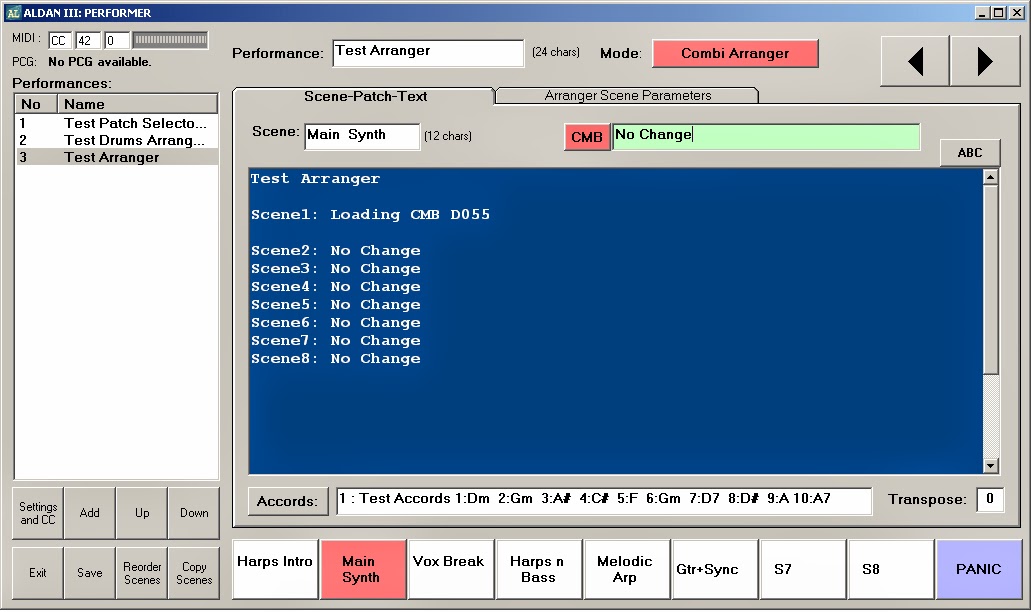
Task: Click the Performance name field
Action: 428,53
